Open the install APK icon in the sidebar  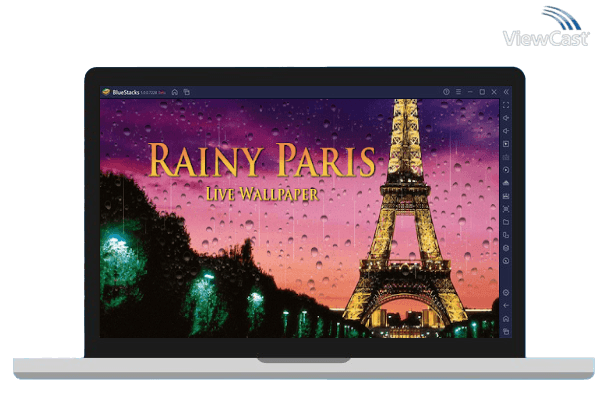tap(506, 196)
